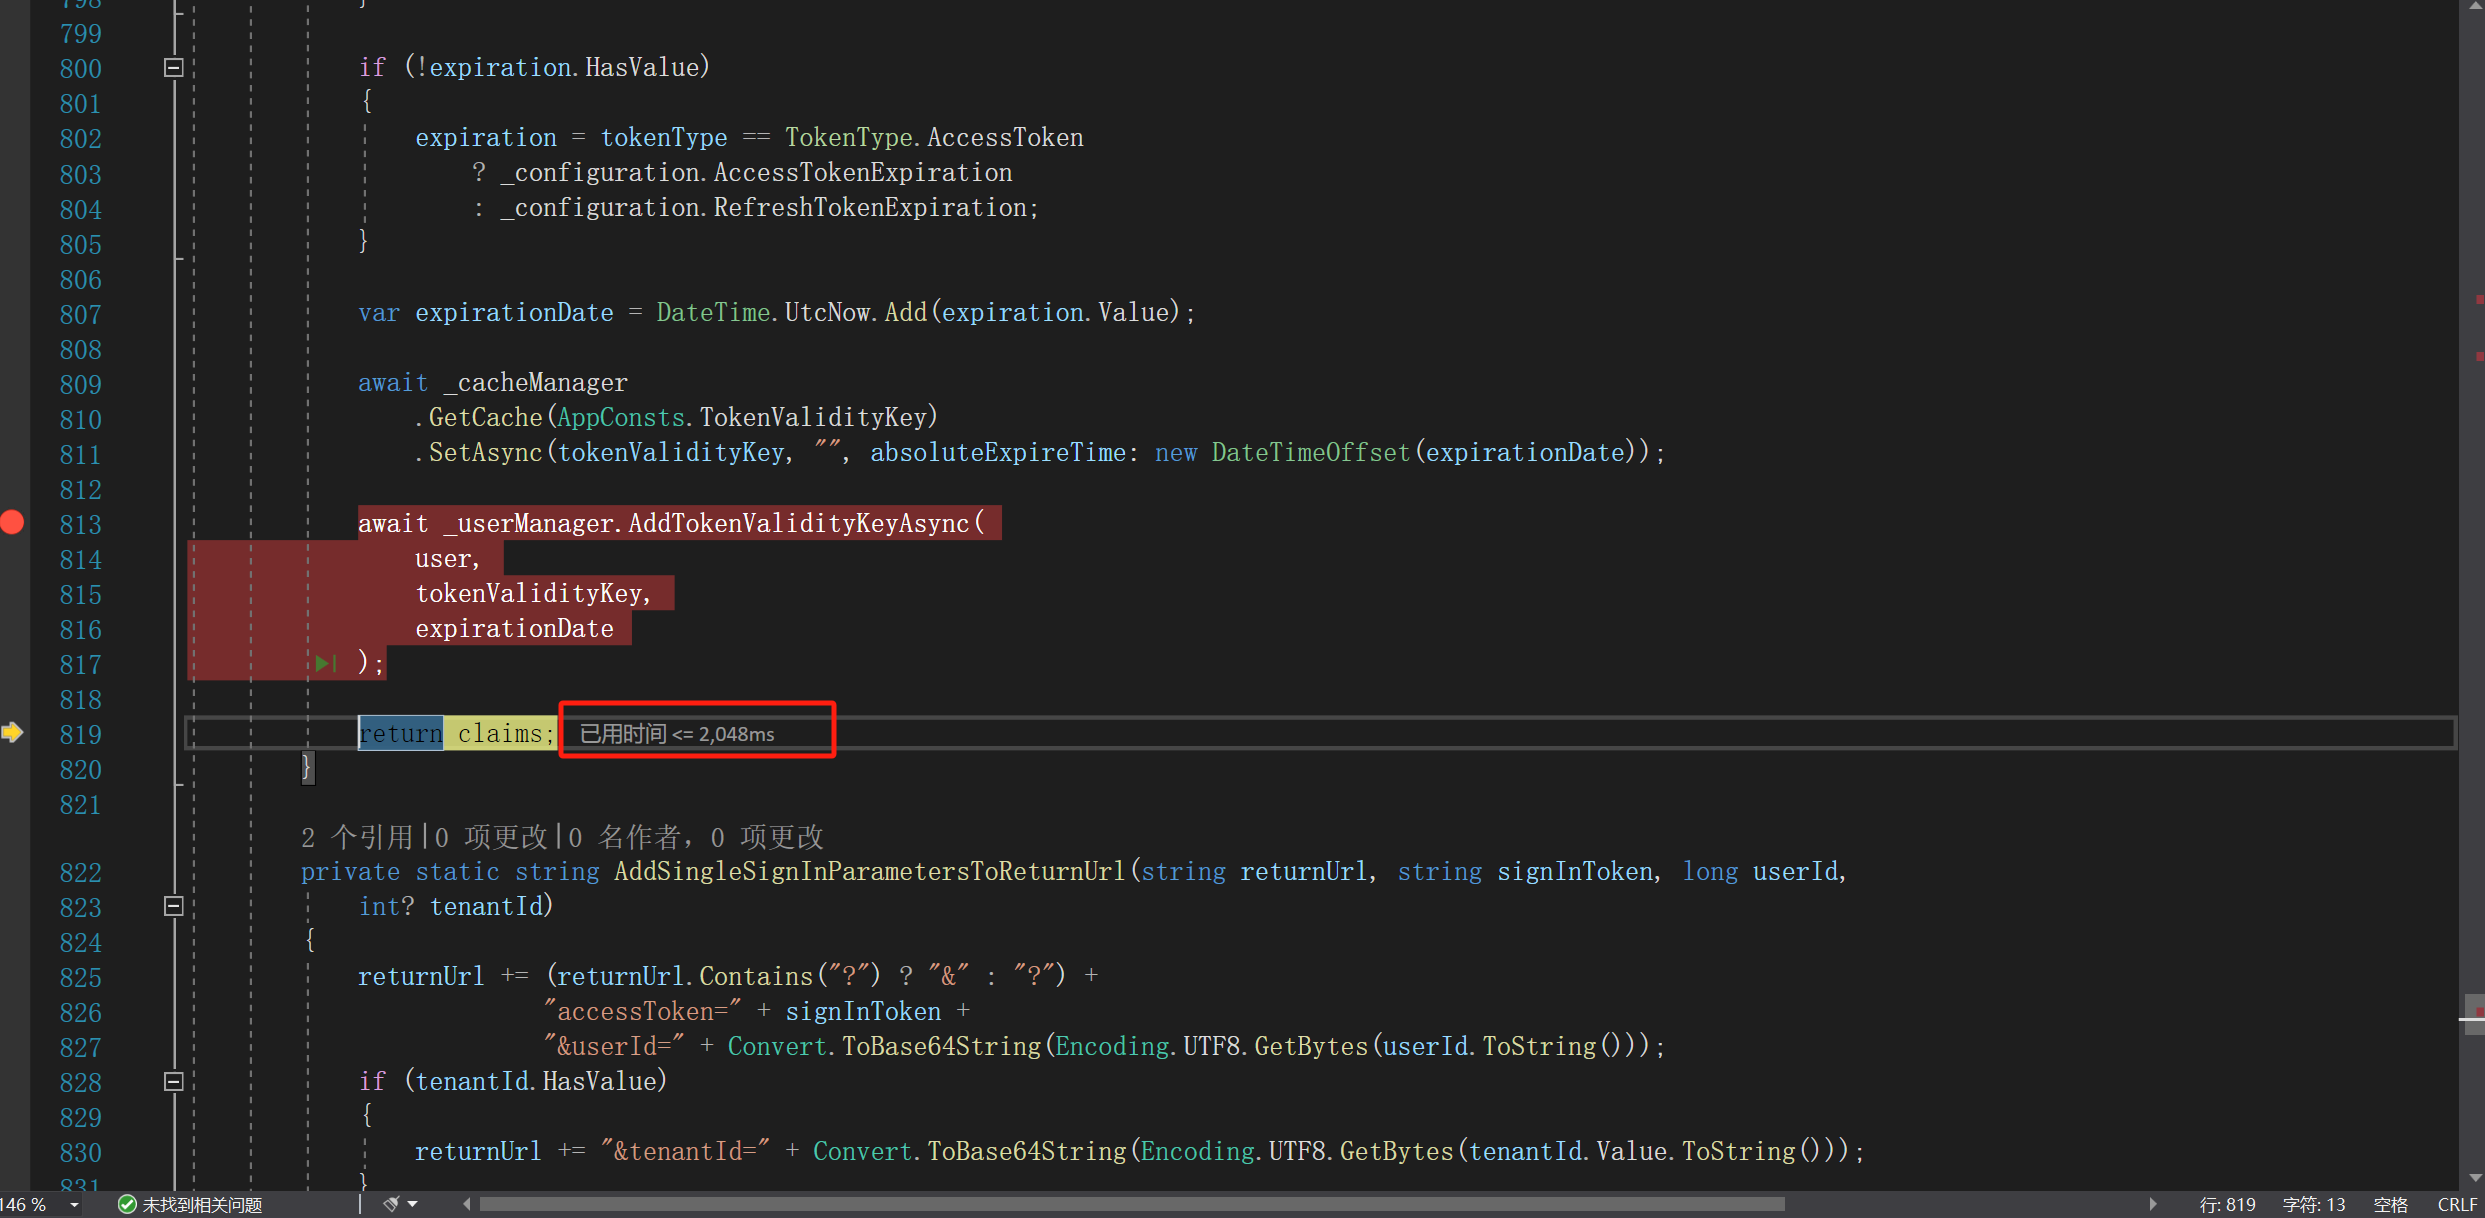Click the horizontal scroll left arrow
The image size is (2485, 1218).
tap(467, 1204)
